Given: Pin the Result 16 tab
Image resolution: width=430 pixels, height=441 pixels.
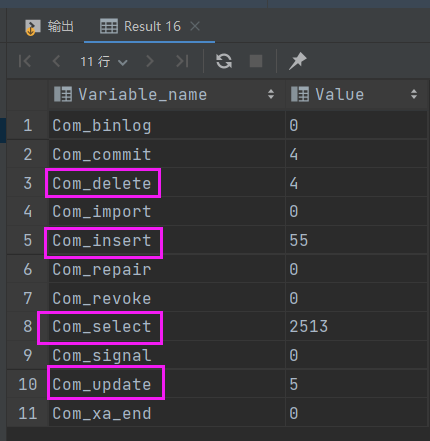Looking at the screenshot, I should tap(297, 61).
